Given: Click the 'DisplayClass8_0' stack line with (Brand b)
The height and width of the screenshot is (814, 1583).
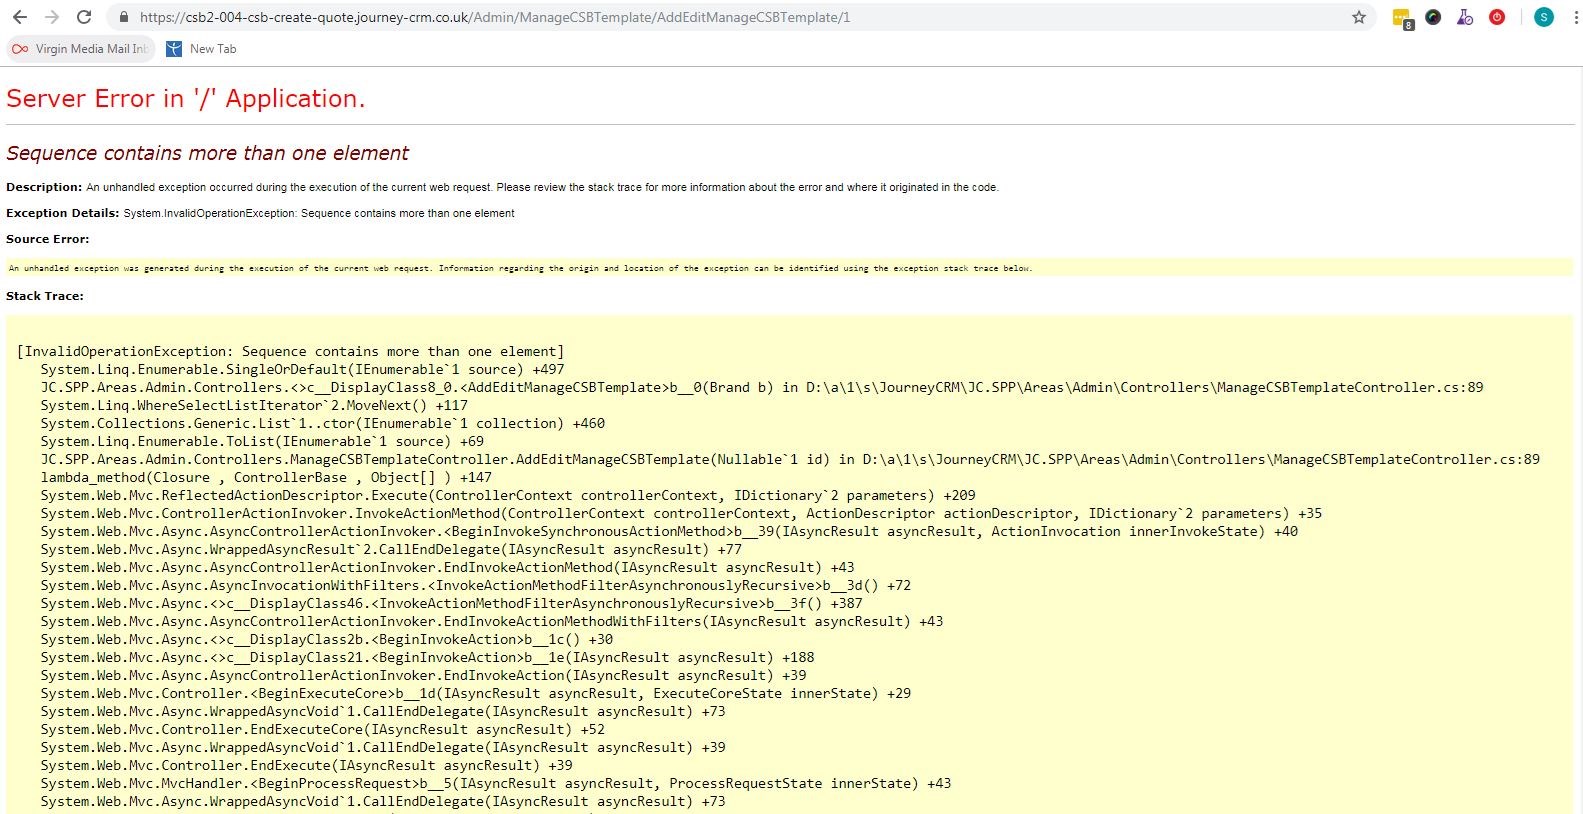Looking at the screenshot, I should 762,388.
